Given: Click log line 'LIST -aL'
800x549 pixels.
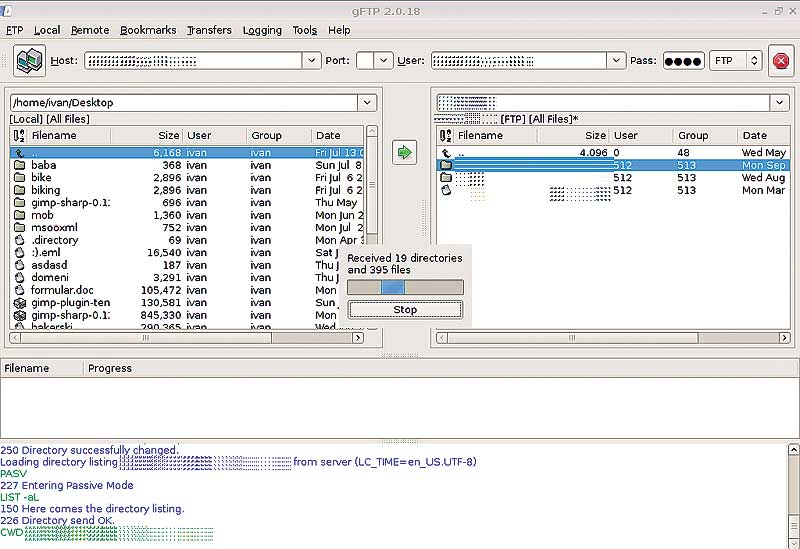Looking at the screenshot, I should [x=19, y=497].
